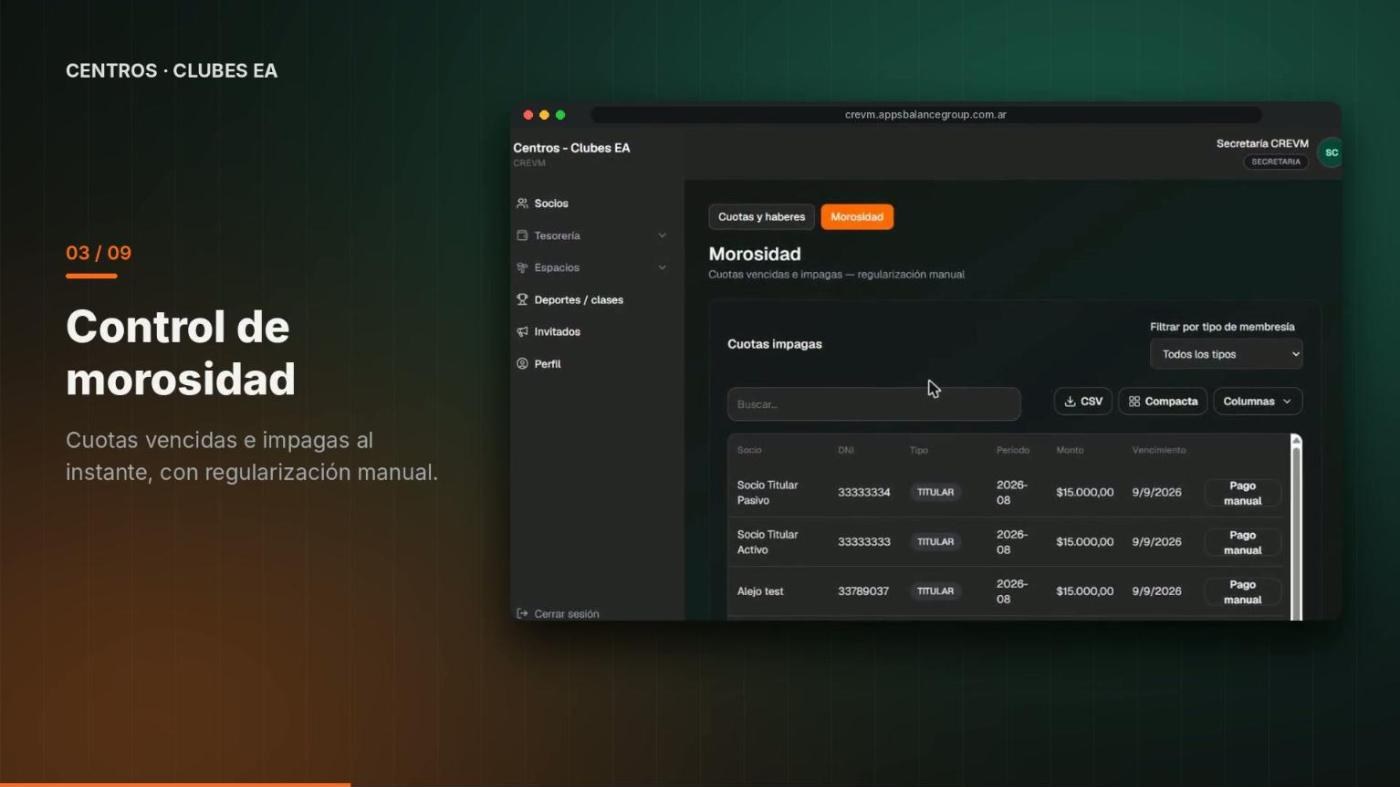This screenshot has width=1400, height=787.
Task: Open the Todos los tipos dropdown
Action: click(1226, 354)
